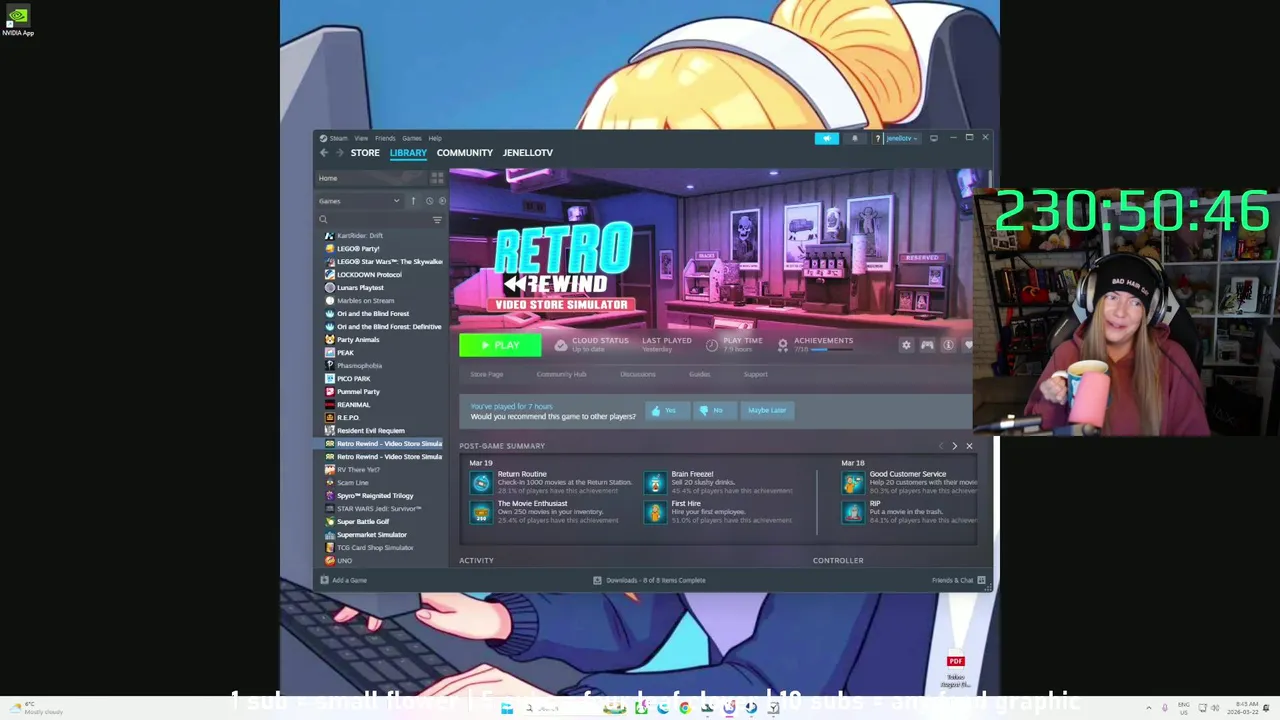Viewport: 1280px width, 720px height.
Task: Open the jenellotv account dropdown
Action: point(901,138)
